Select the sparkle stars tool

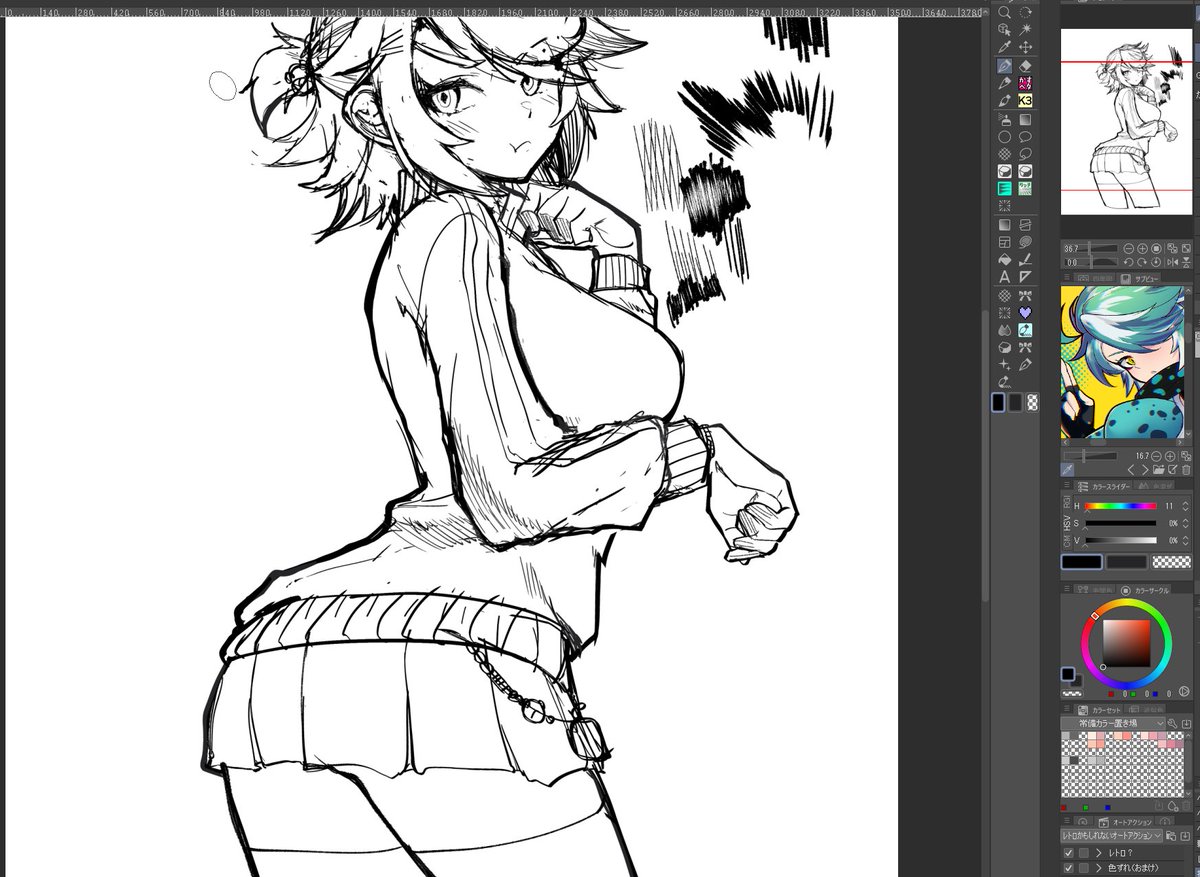(x=1005, y=365)
